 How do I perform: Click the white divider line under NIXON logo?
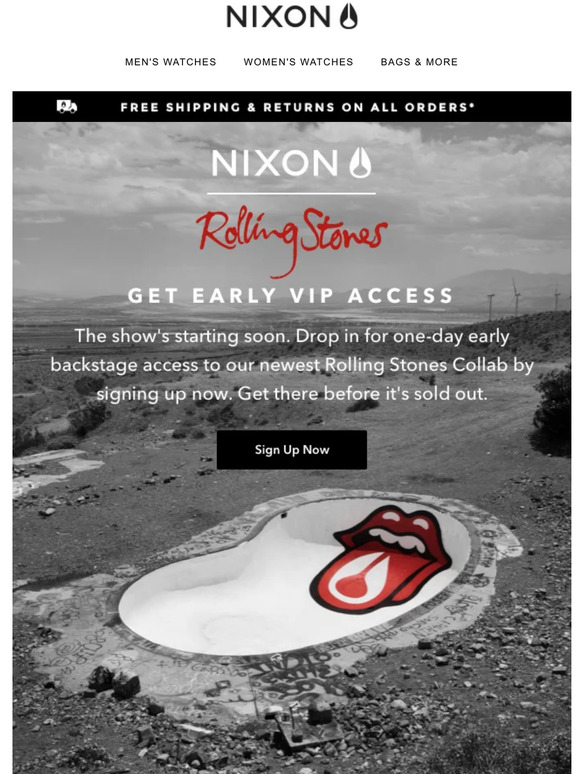[x=291, y=194]
